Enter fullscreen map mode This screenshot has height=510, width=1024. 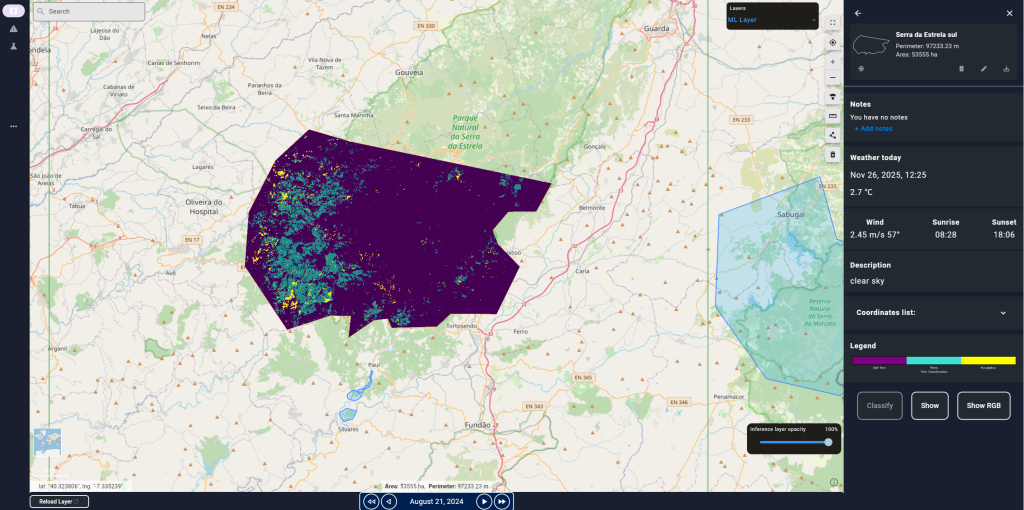point(832,22)
